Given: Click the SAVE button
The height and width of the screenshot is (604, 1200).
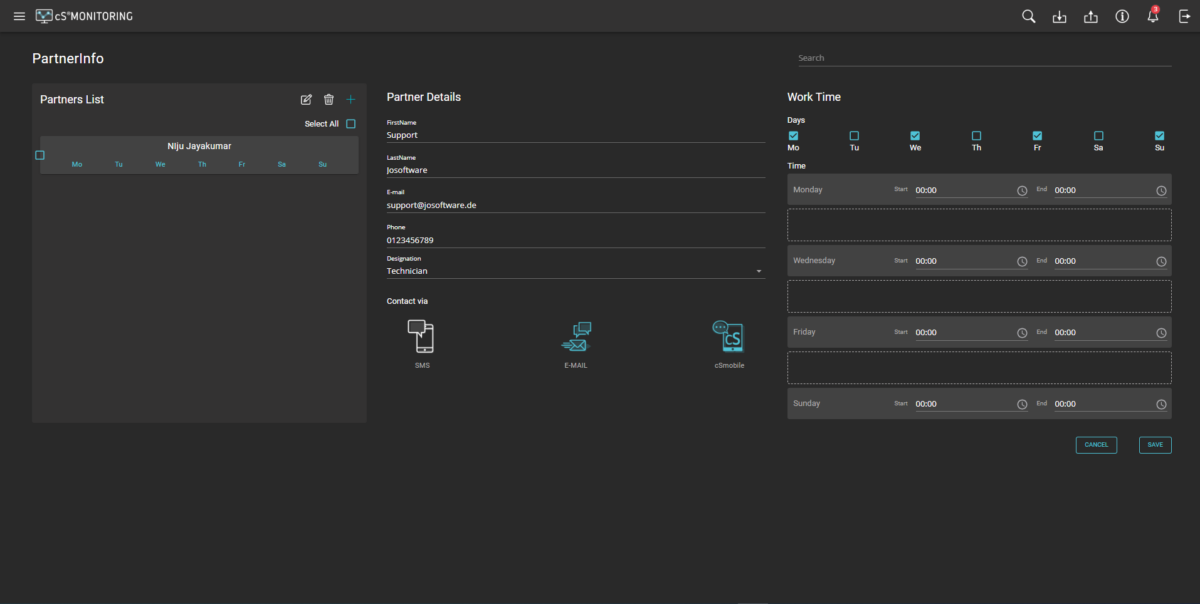Looking at the screenshot, I should click(x=1155, y=445).
